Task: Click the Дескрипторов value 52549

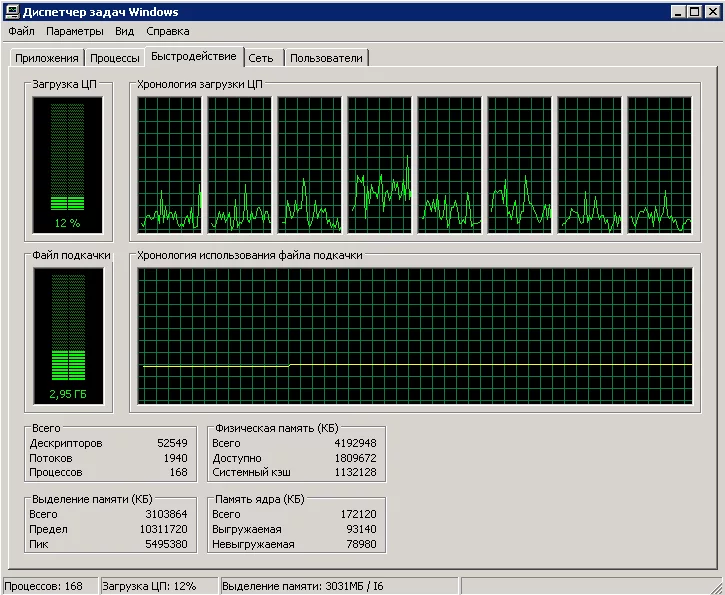Action: click(172, 443)
